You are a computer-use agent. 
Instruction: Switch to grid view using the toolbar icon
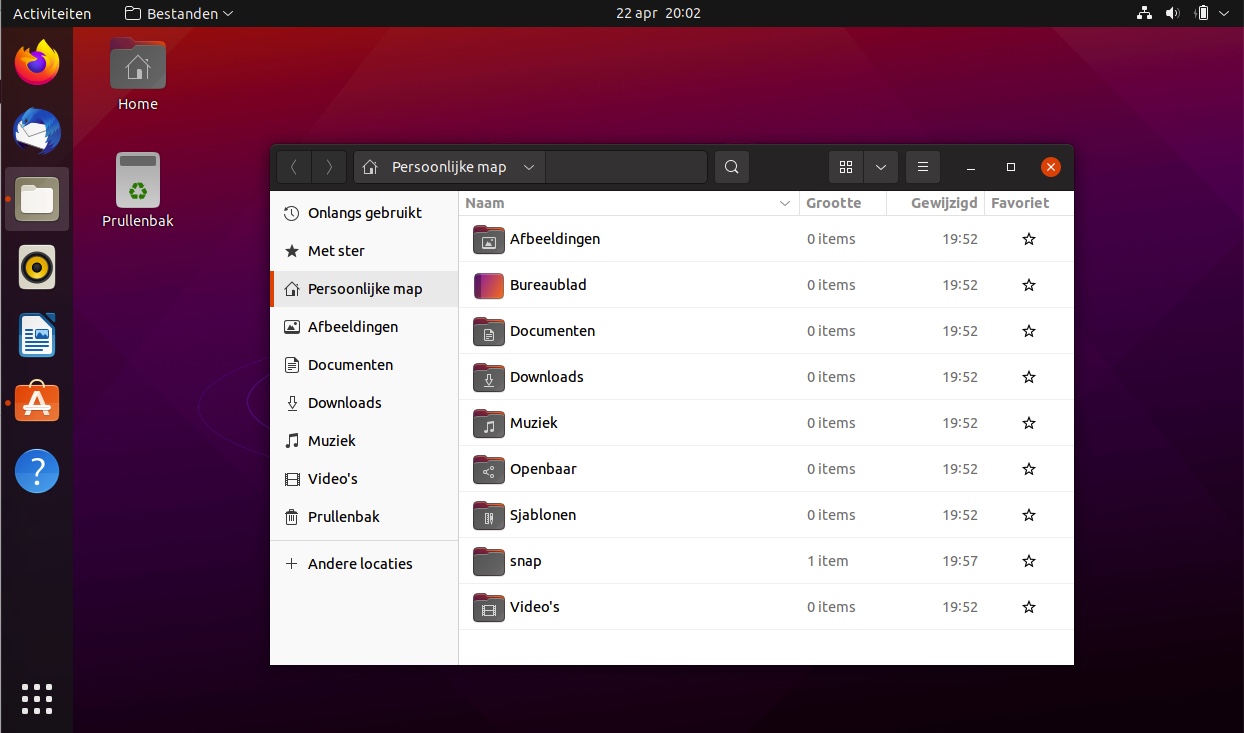pyautogui.click(x=846, y=167)
